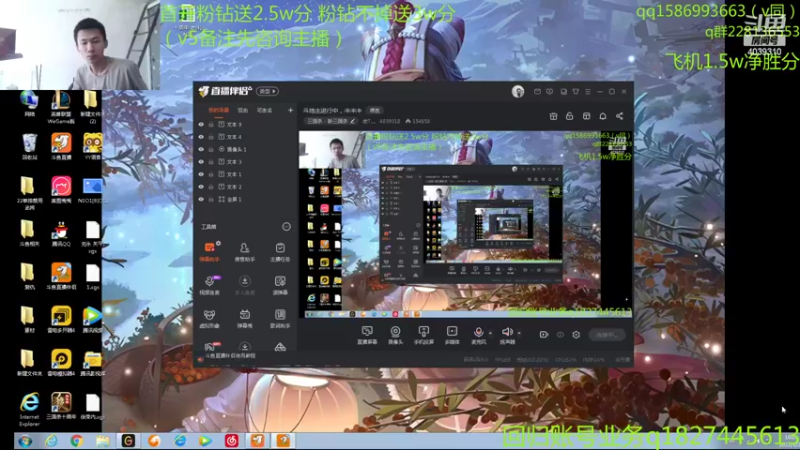This screenshot has width=800, height=450.
Task: Hide the 文本 9 layer with its eye icon
Action: [201, 124]
